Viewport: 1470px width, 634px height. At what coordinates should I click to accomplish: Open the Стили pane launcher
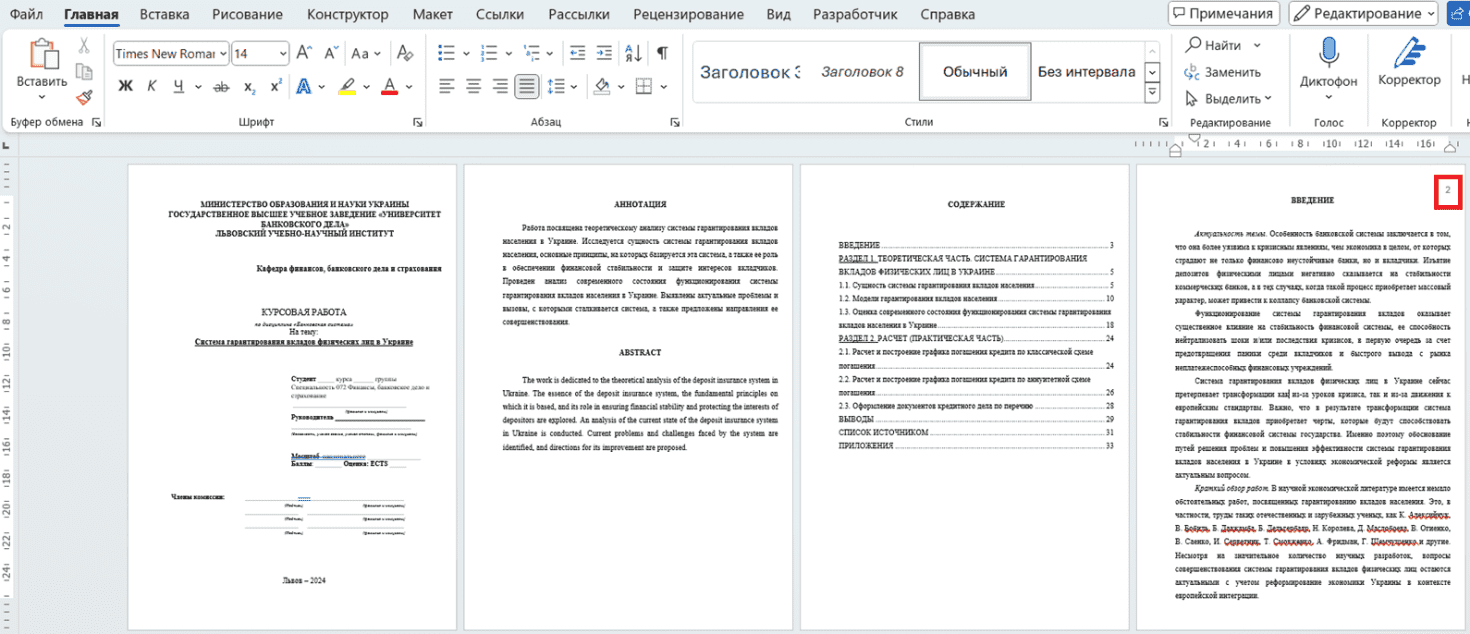1163,122
